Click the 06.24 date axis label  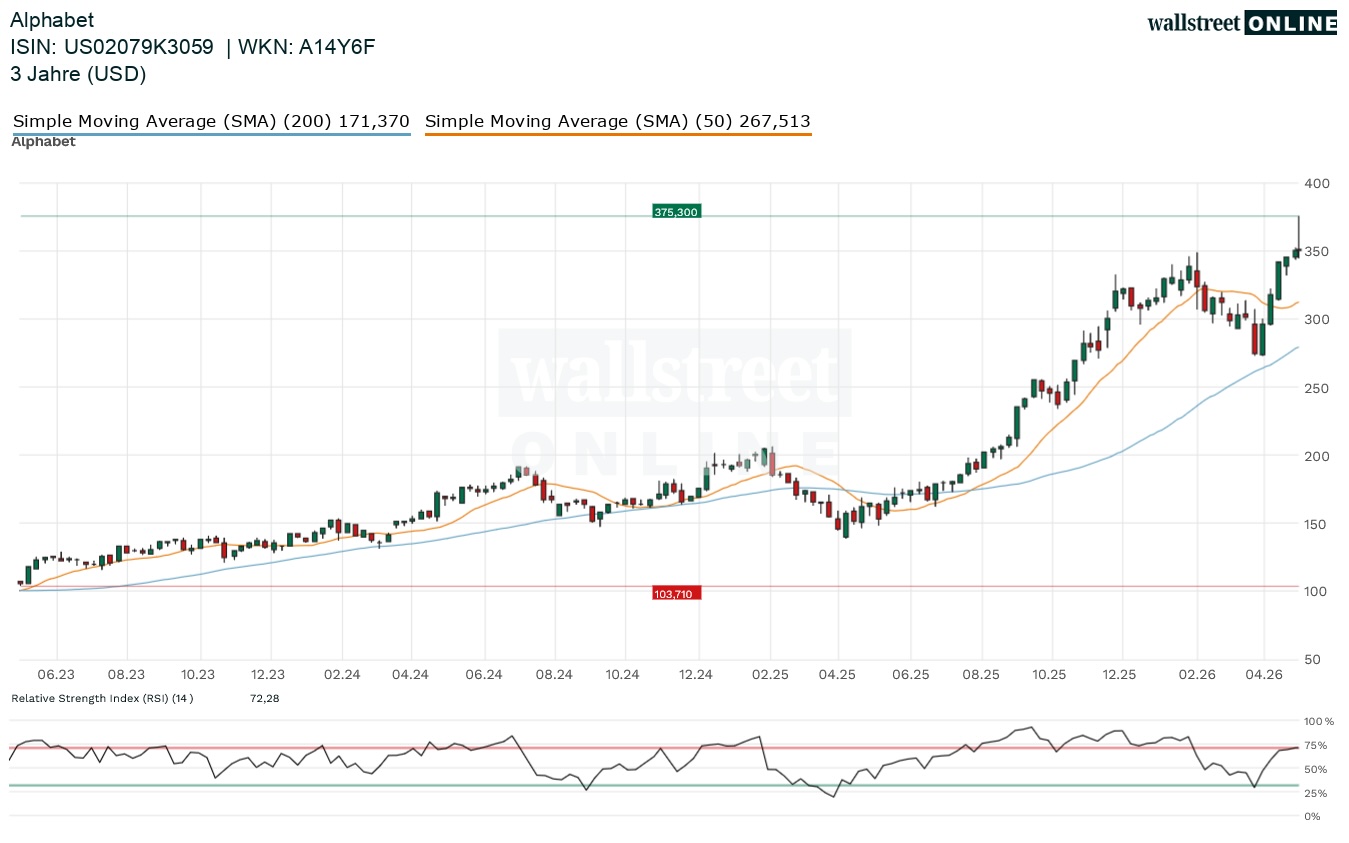(483, 675)
